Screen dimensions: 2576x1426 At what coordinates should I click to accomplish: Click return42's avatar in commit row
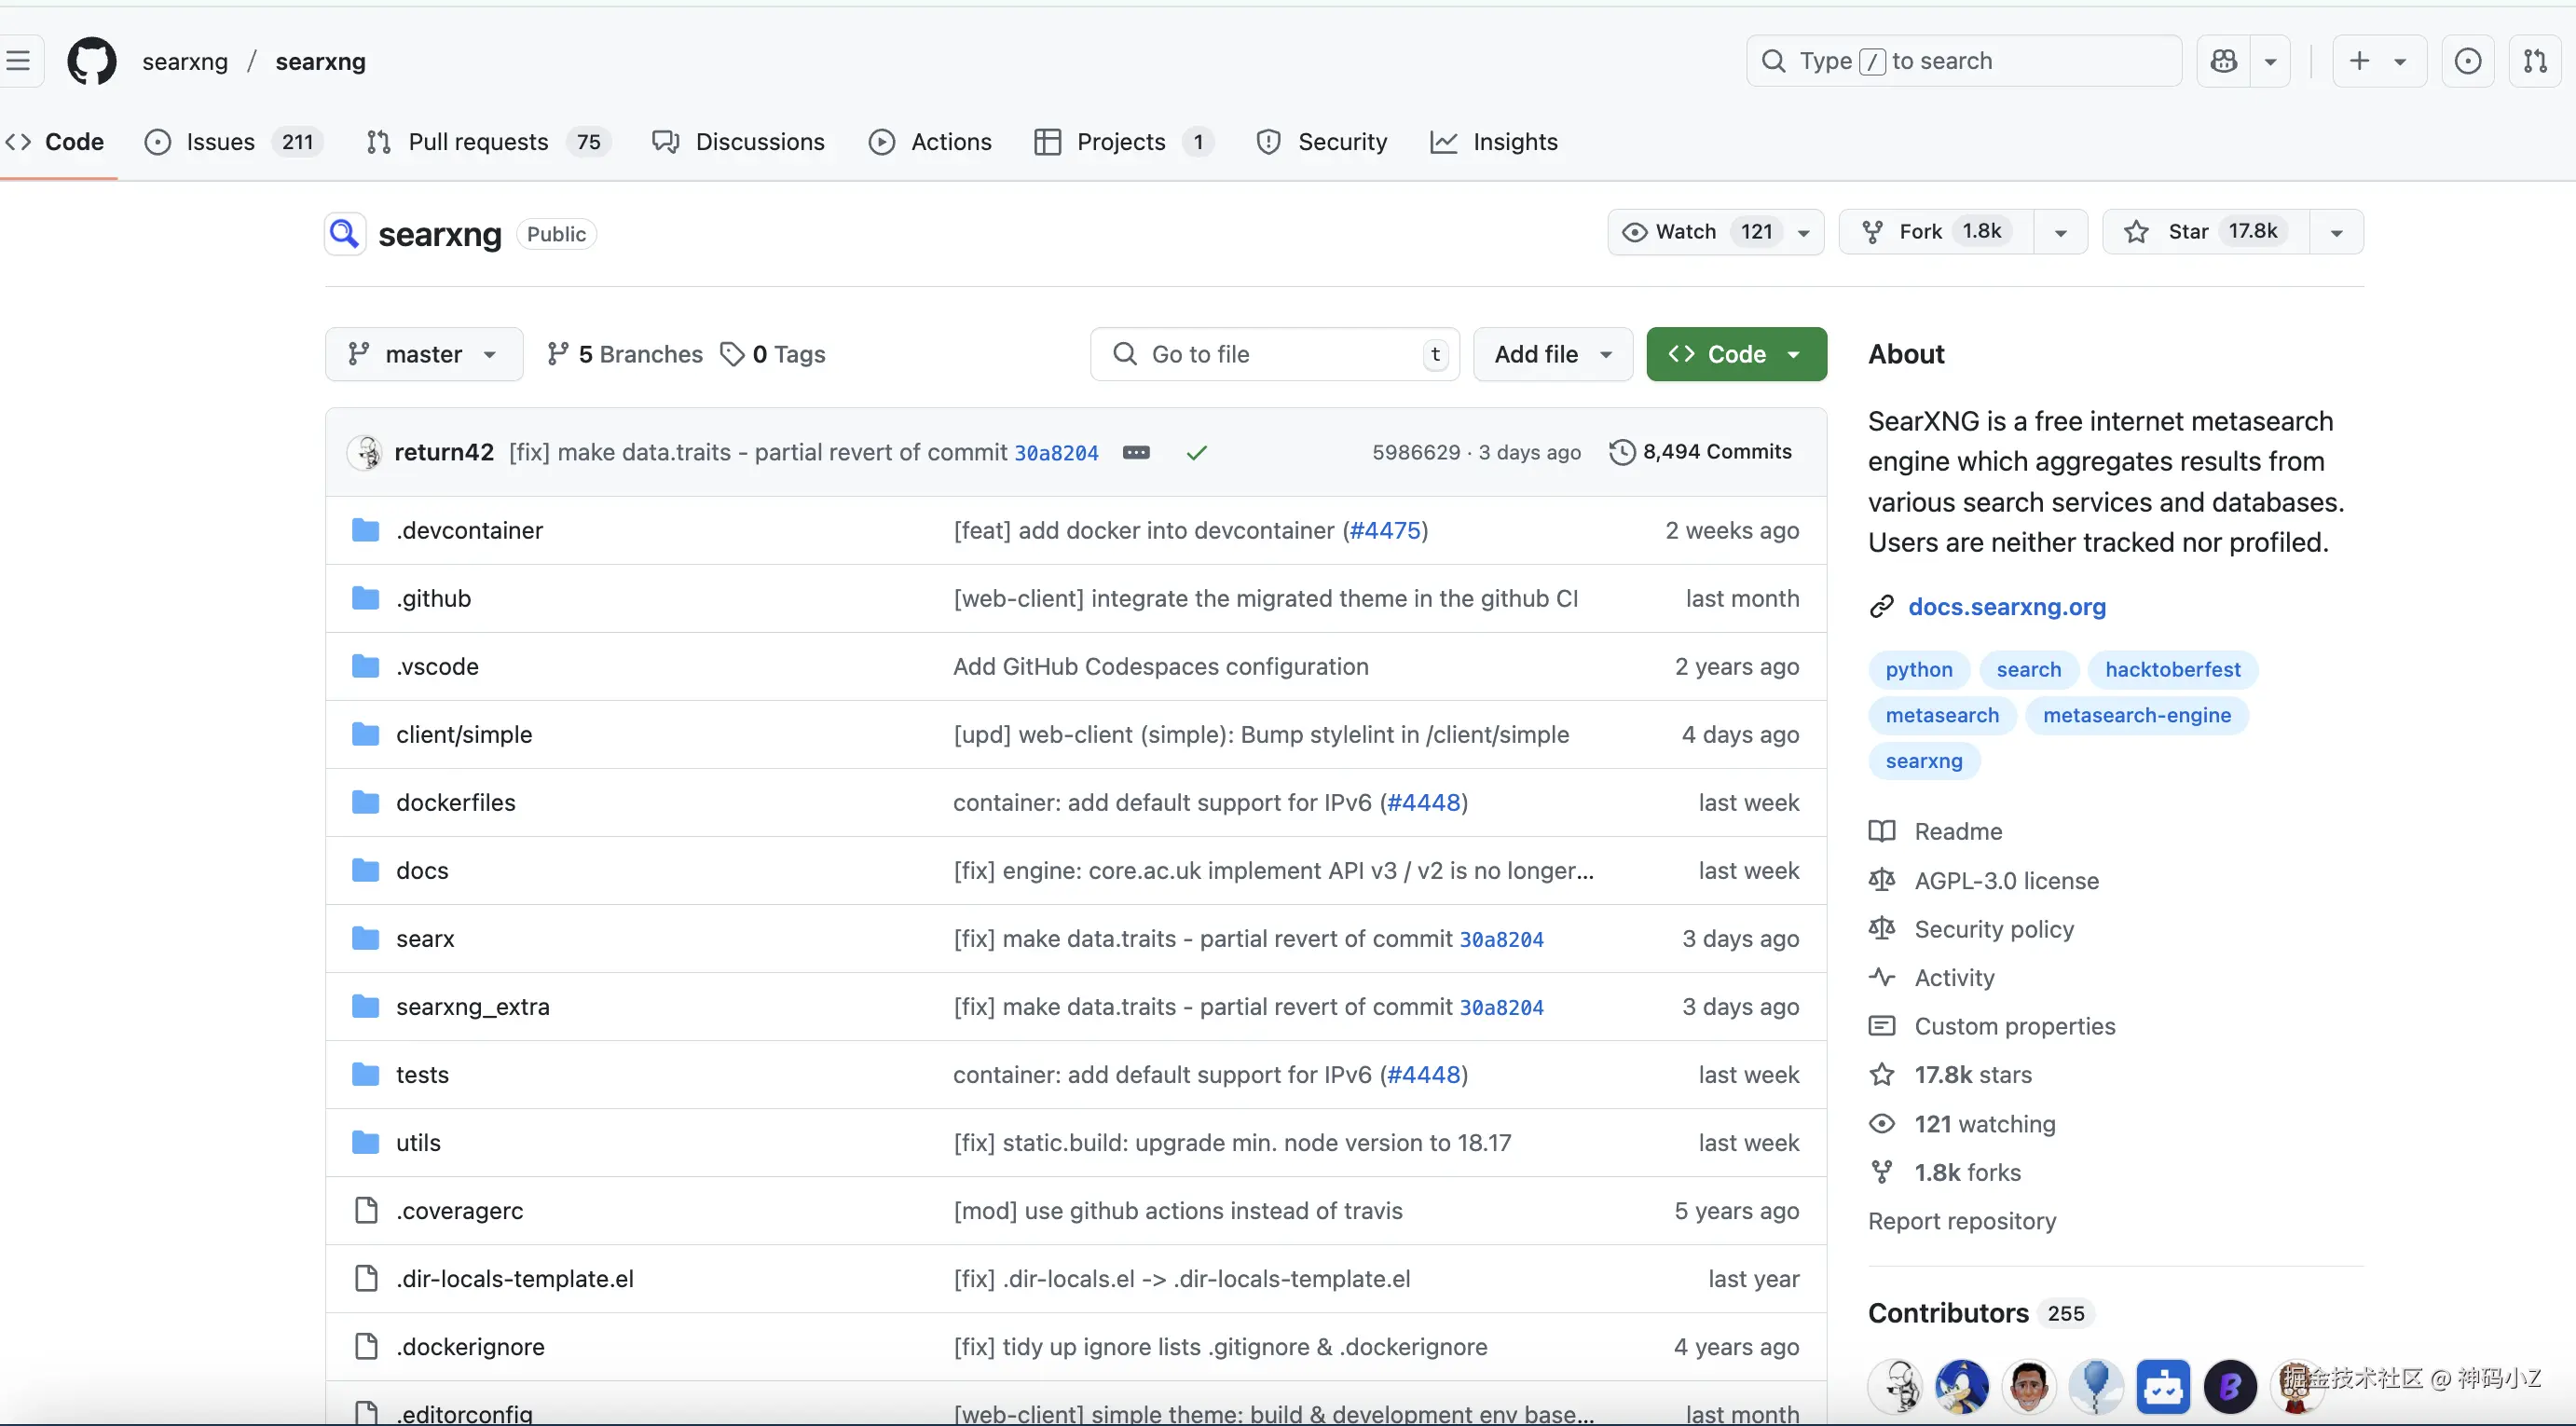point(367,452)
